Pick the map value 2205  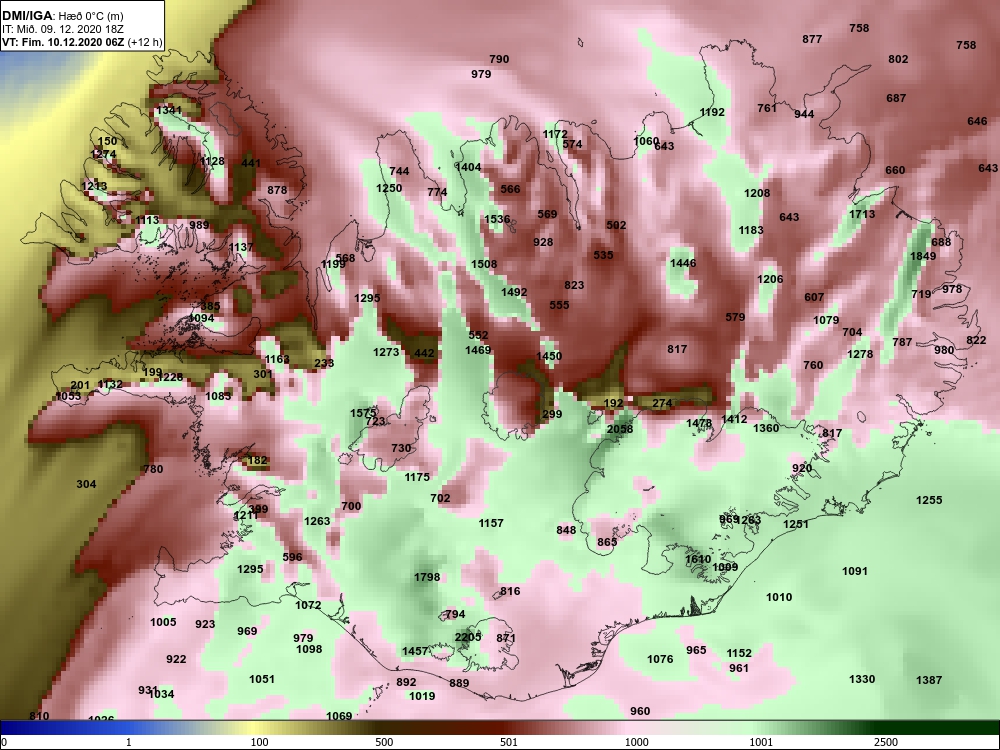467,638
